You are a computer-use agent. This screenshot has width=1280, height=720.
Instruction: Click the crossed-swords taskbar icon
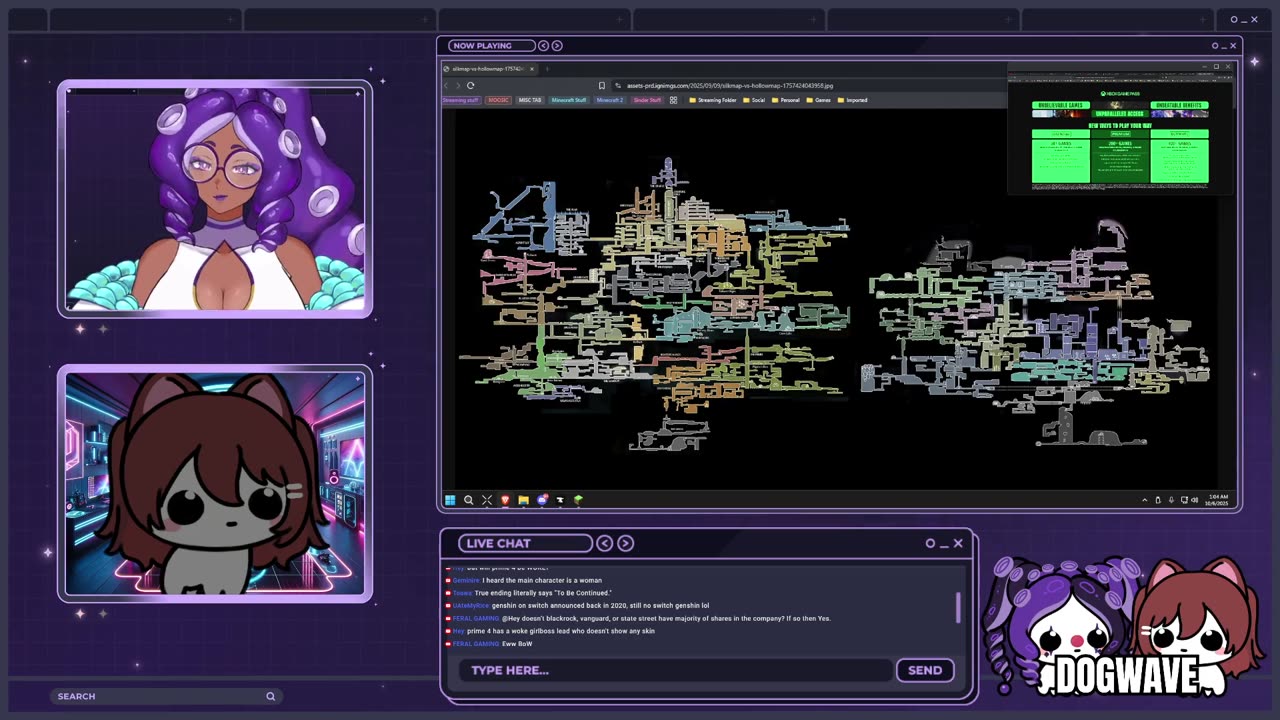pyautogui.click(x=487, y=500)
